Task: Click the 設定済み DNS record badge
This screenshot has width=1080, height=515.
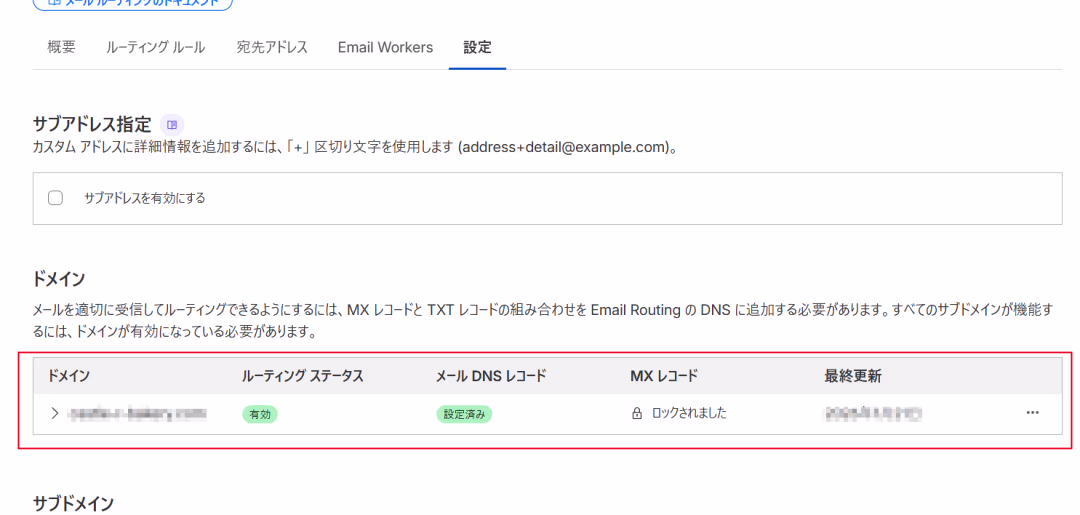Action: pyautogui.click(x=464, y=414)
